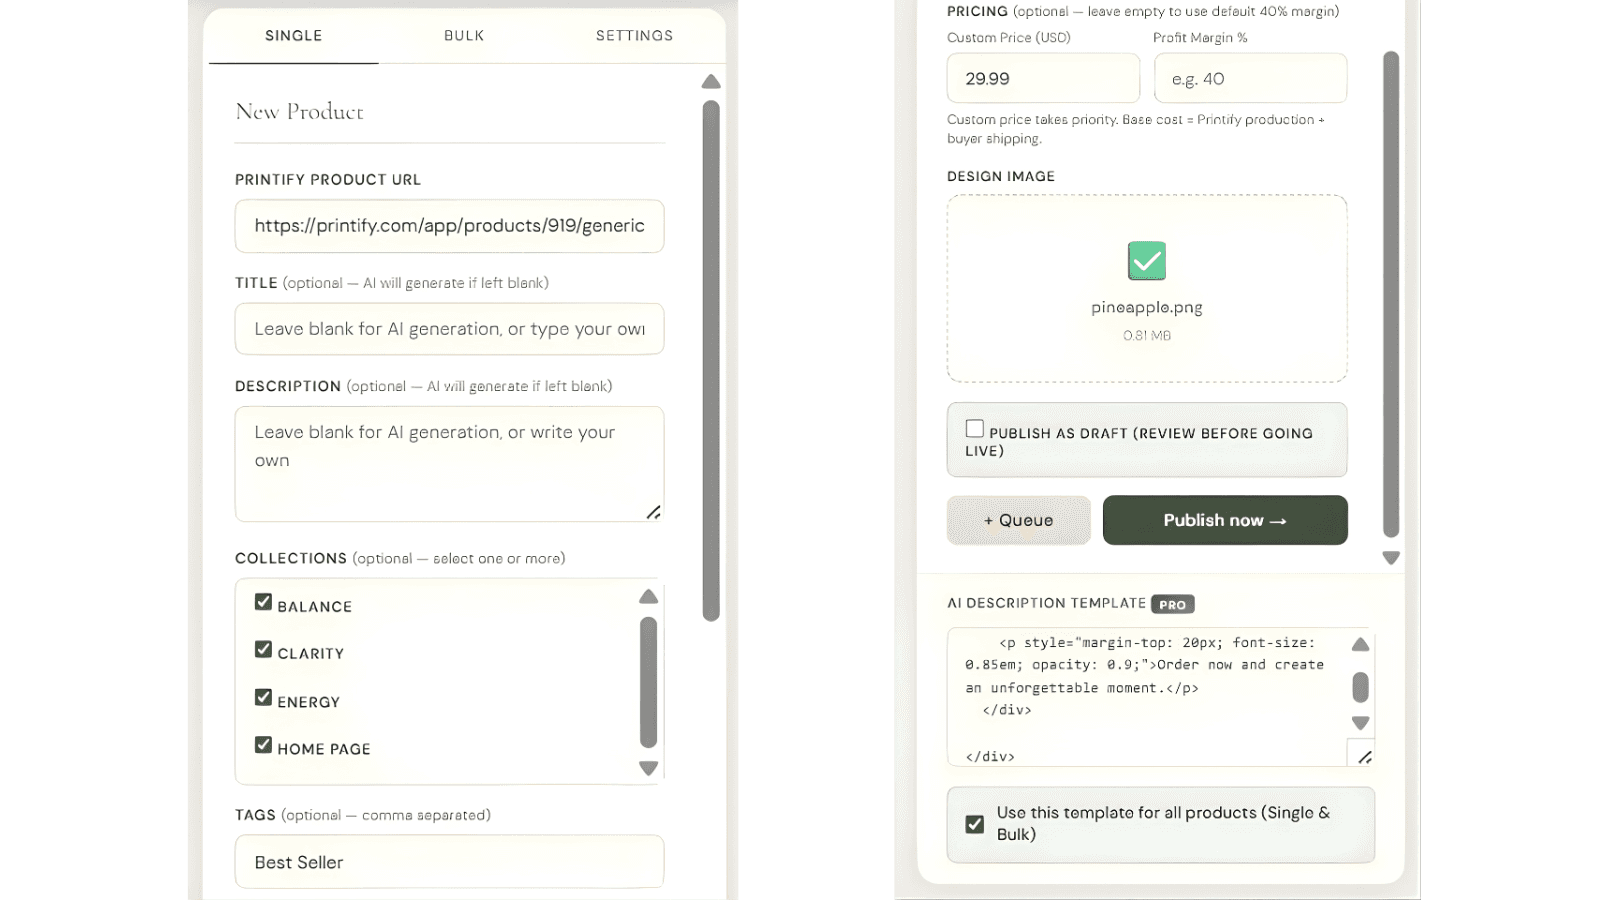1600x900 pixels.
Task: Focus the Title input field
Action: click(449, 329)
